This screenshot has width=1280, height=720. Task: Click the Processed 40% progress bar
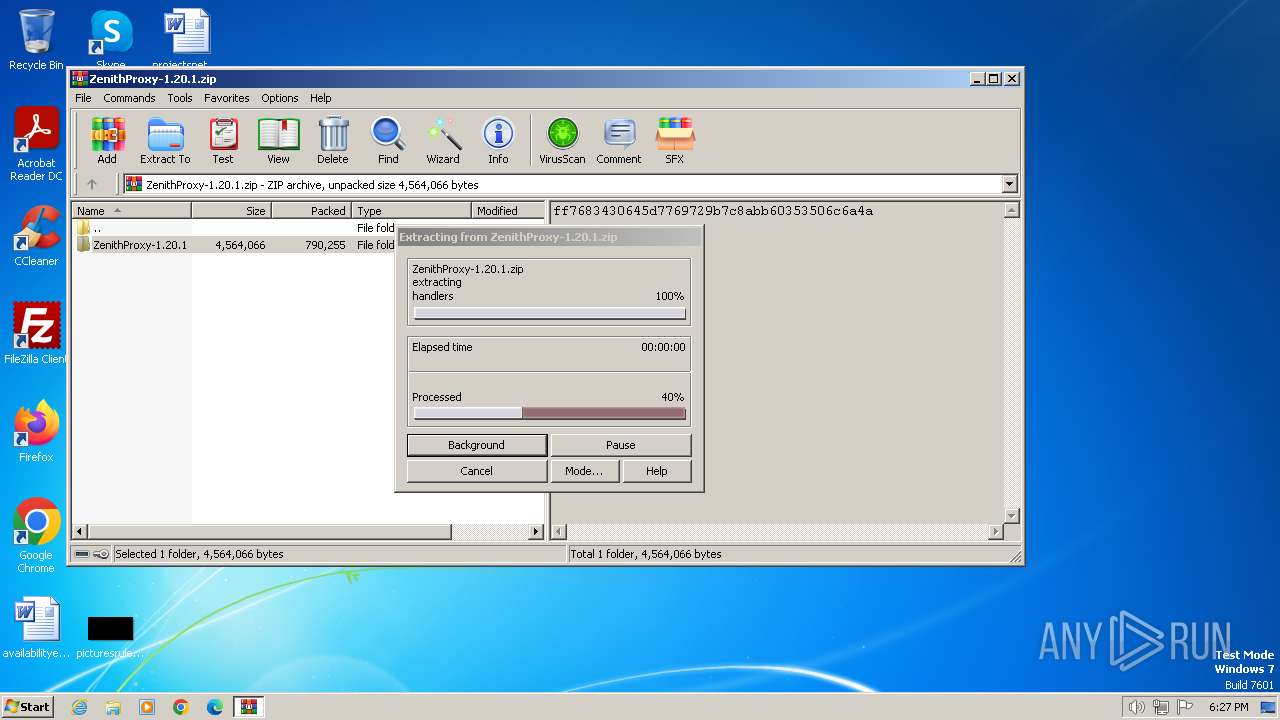click(549, 413)
